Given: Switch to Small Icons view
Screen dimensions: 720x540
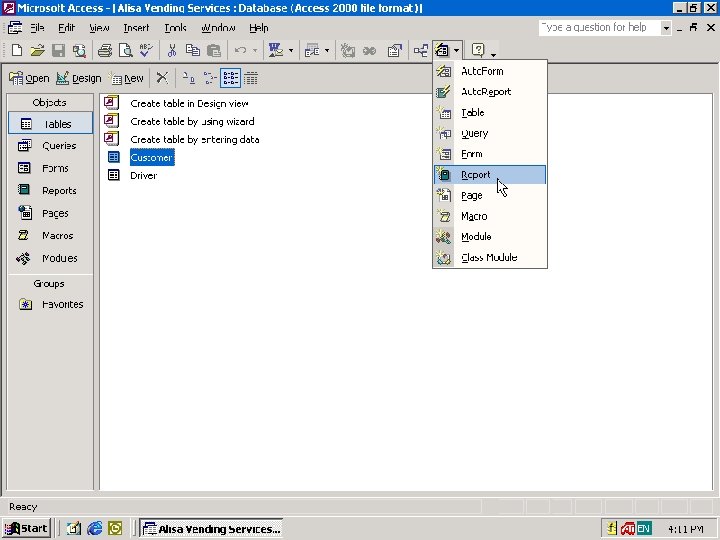Looking at the screenshot, I should [x=209, y=78].
